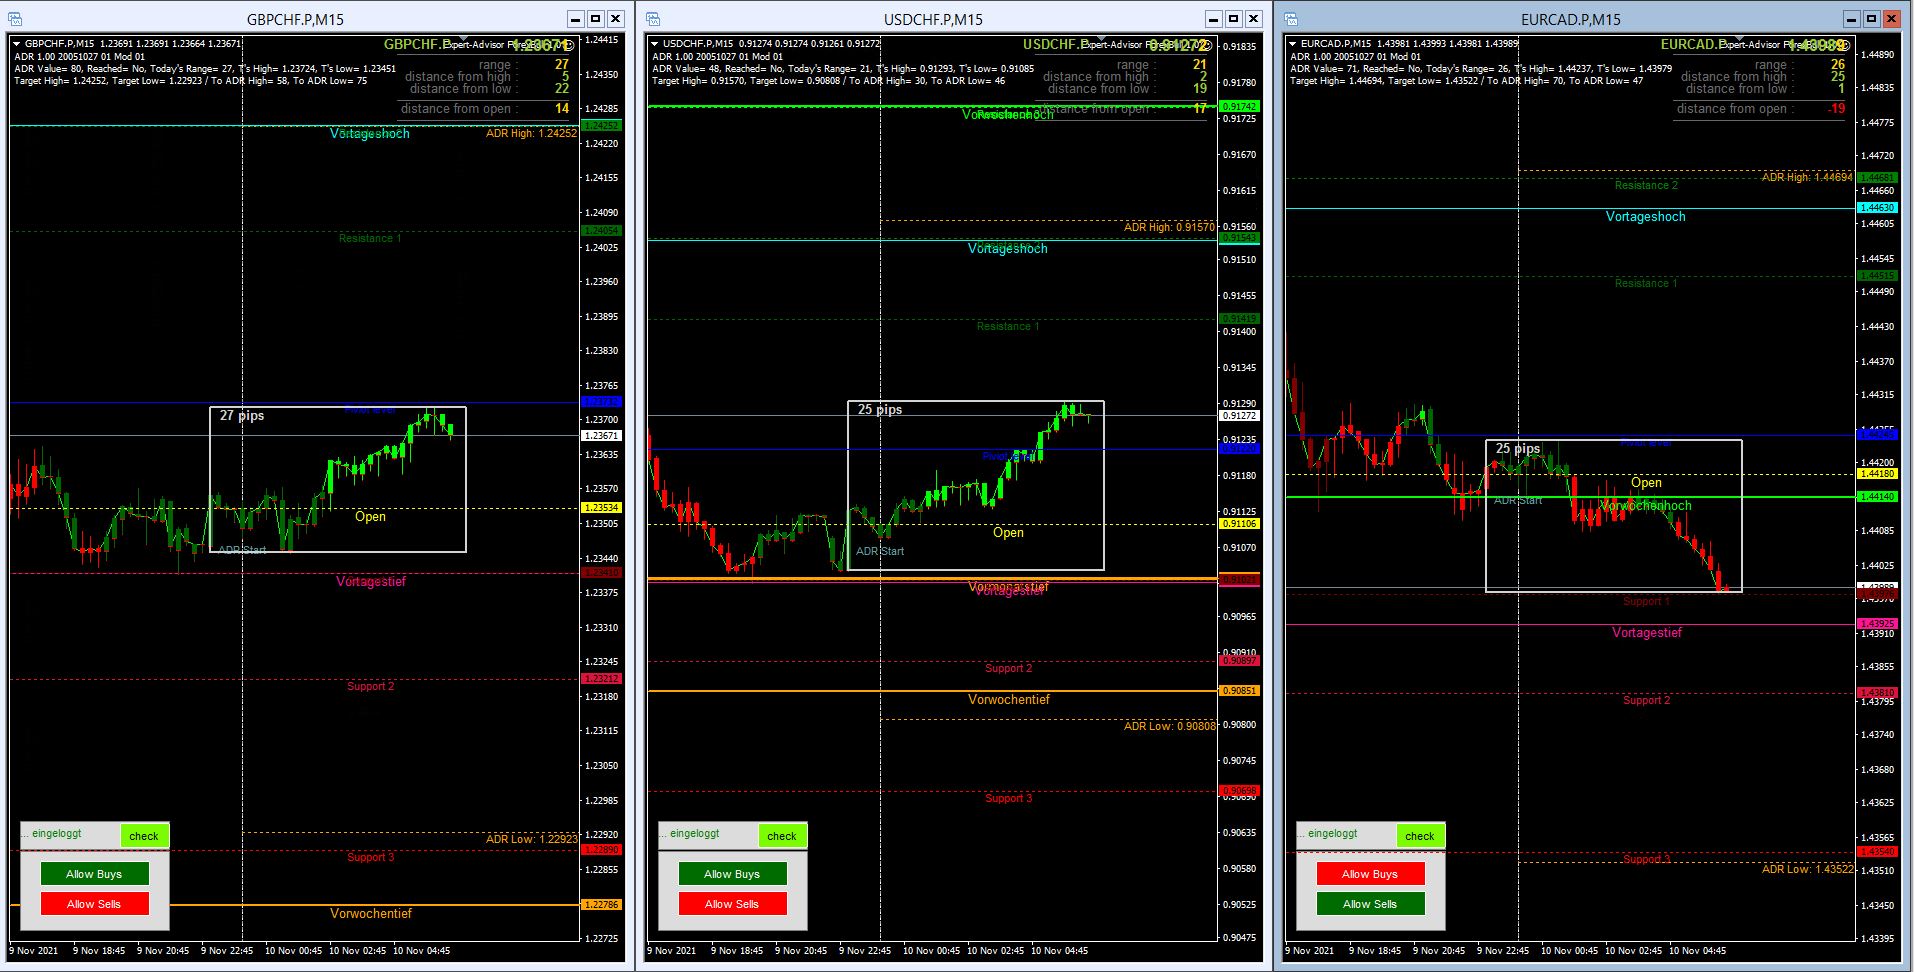
Task: Maximize the USDCHF.P,M15 chart window
Action: click(1233, 19)
